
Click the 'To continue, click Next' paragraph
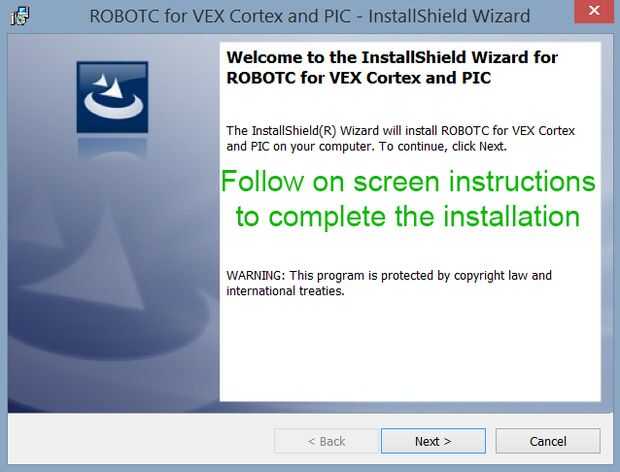[x=400, y=138]
